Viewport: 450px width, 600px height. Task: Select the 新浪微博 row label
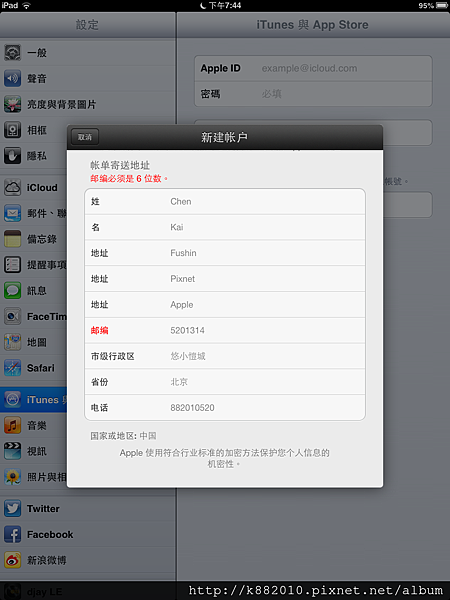pos(47,560)
